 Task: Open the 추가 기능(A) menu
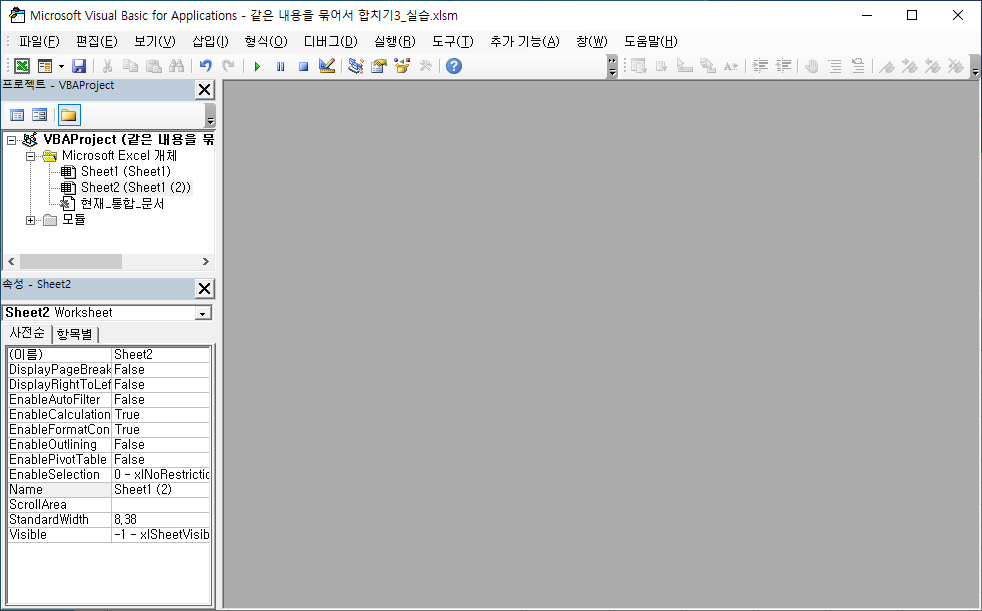point(525,41)
